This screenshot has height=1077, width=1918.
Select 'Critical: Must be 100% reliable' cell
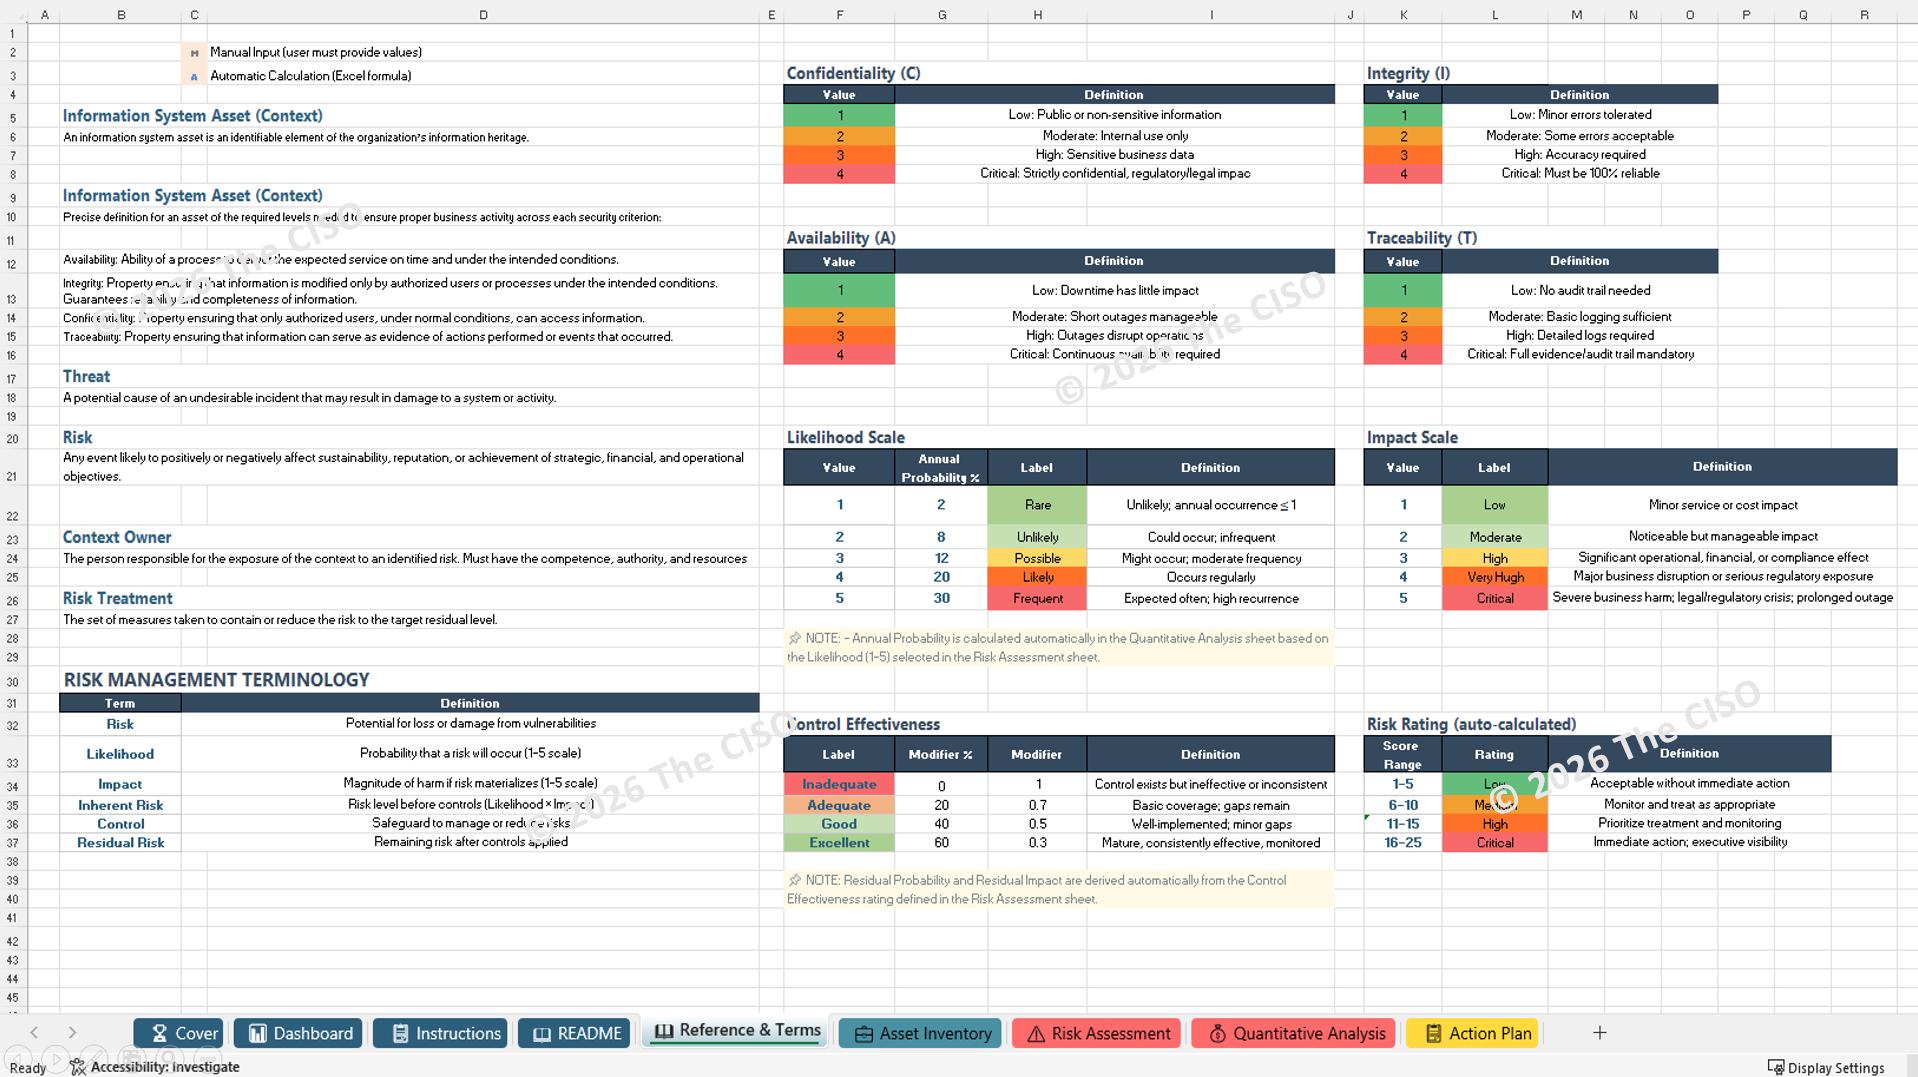click(x=1580, y=174)
